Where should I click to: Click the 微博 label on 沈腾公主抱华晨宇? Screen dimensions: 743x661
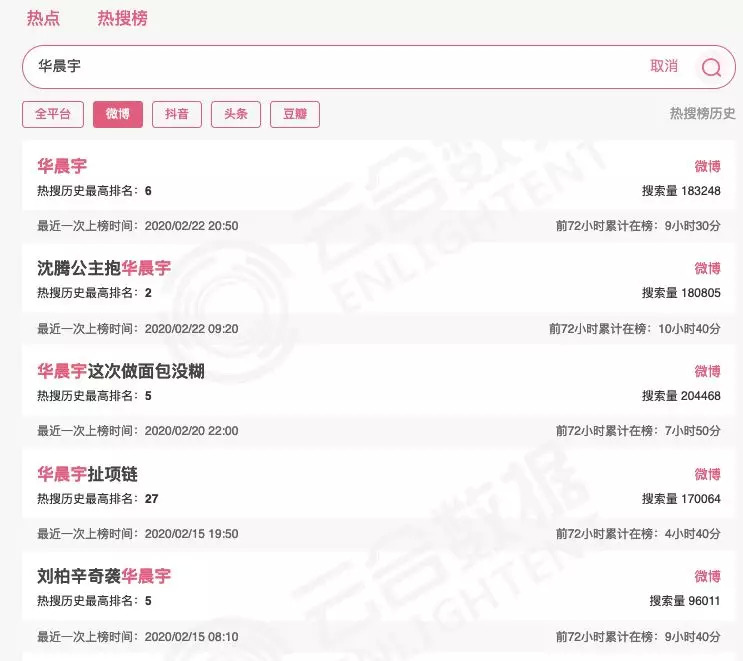click(x=707, y=269)
